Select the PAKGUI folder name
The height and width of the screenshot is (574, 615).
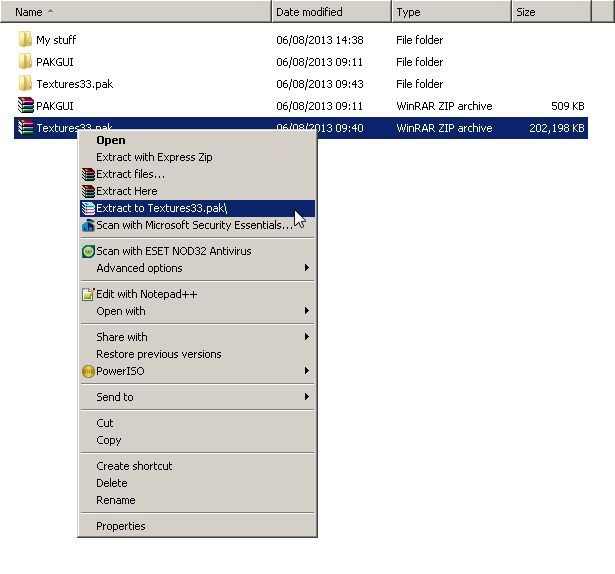(55, 62)
